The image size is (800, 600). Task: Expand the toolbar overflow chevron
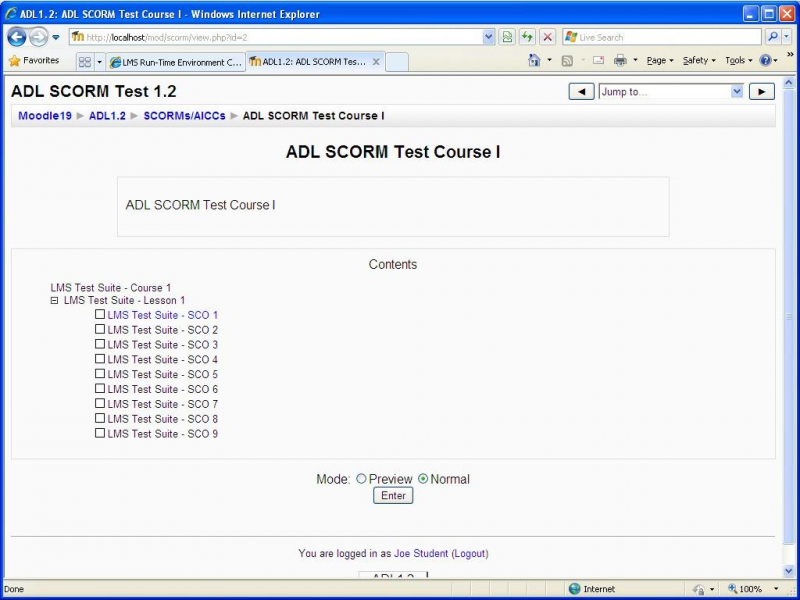(790, 55)
